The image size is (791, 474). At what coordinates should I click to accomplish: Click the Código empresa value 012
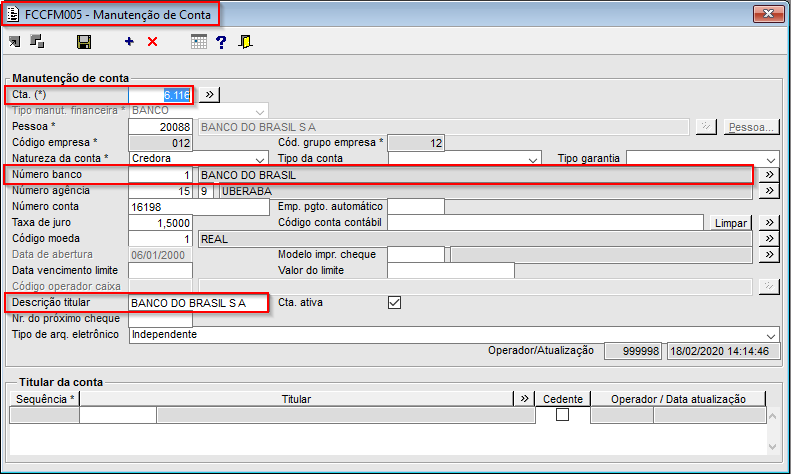pyautogui.click(x=160, y=143)
